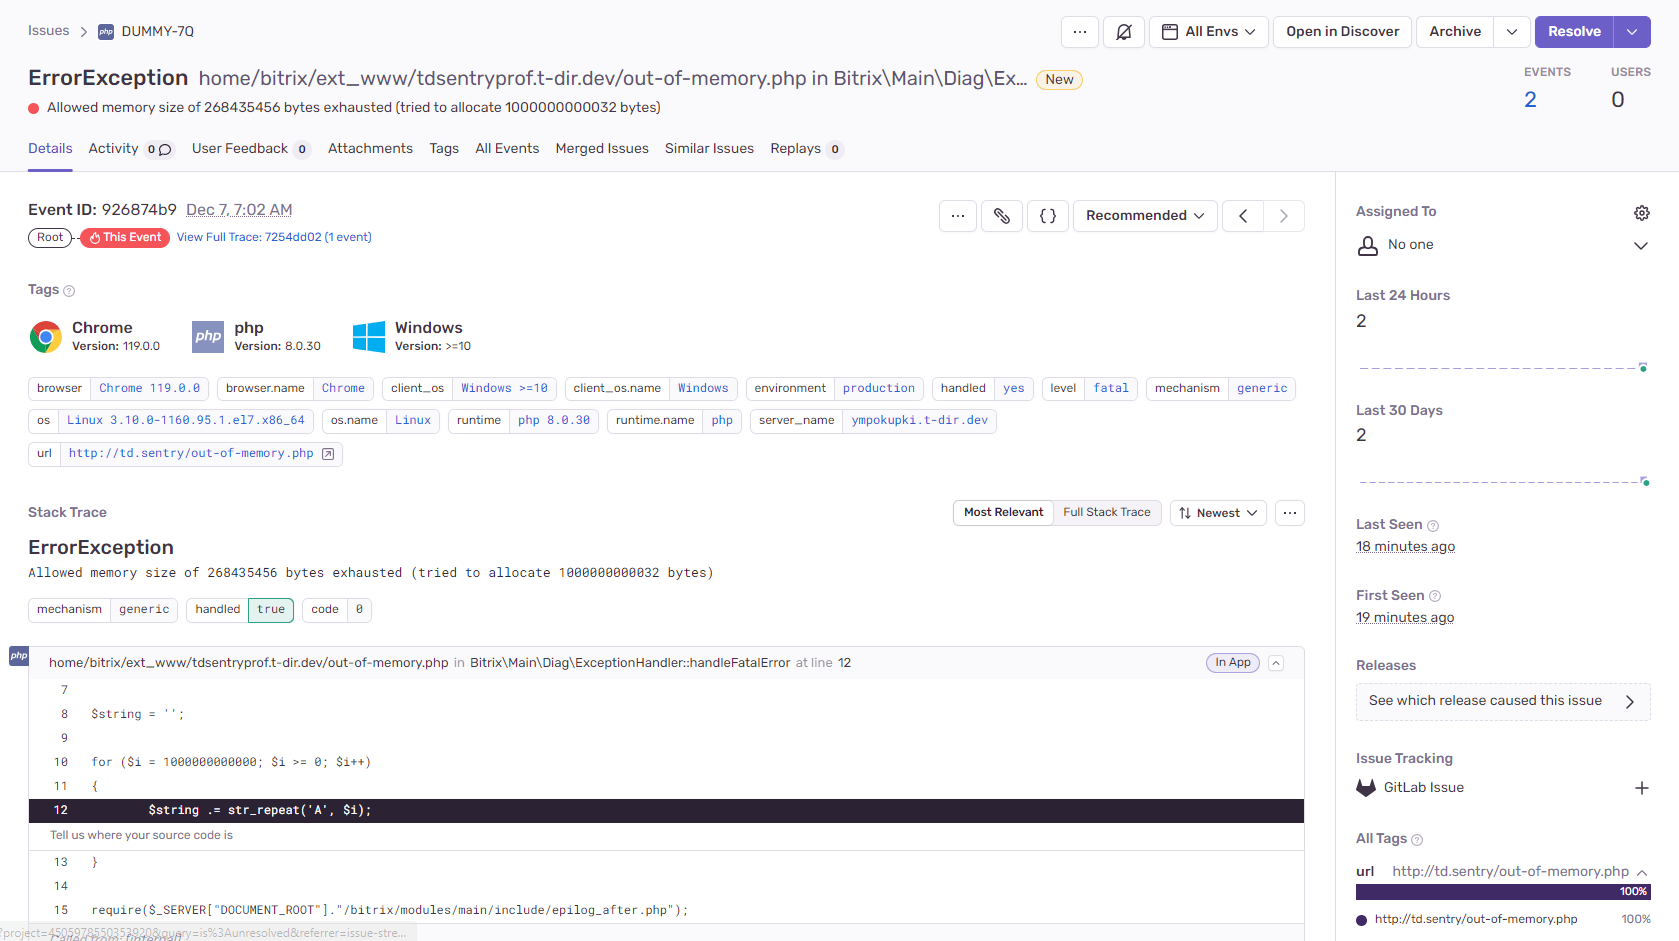Click the event date Dec 7, 7:02 AM
Image resolution: width=1679 pixels, height=941 pixels.
pos(239,210)
